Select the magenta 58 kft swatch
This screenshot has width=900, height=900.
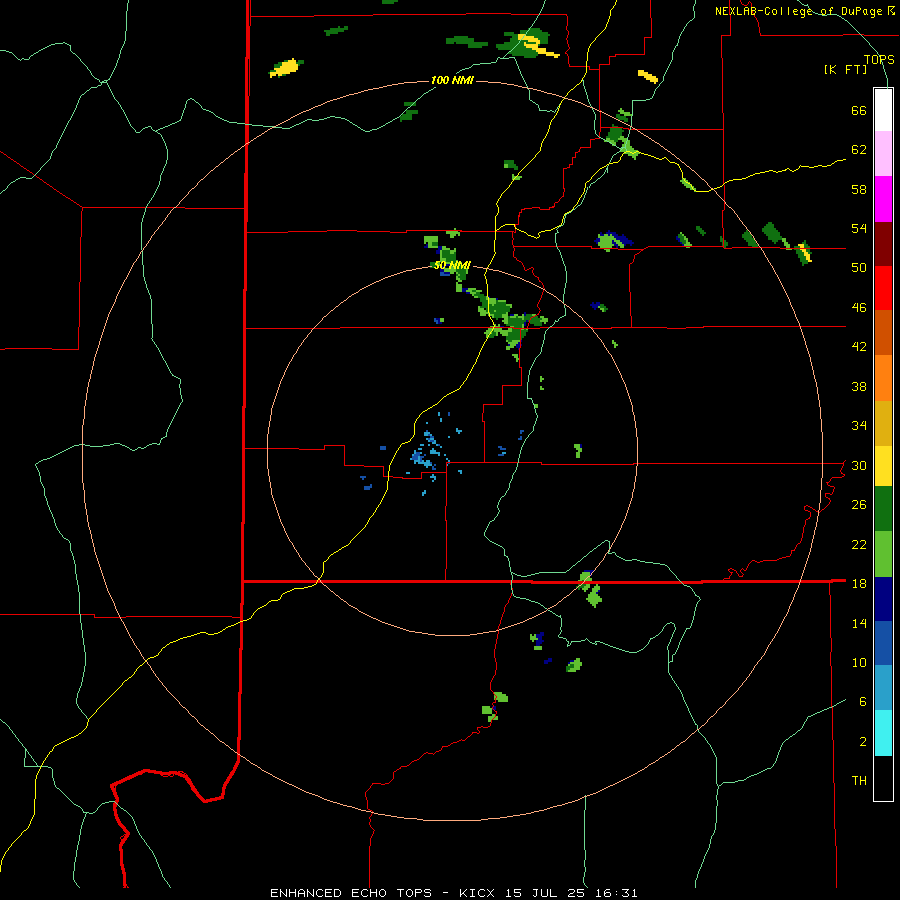(x=883, y=199)
